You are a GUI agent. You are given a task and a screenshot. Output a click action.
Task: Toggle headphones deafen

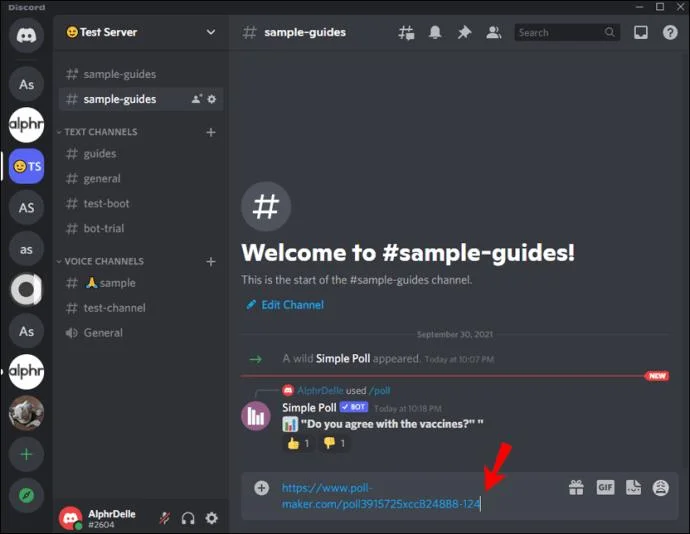188,518
